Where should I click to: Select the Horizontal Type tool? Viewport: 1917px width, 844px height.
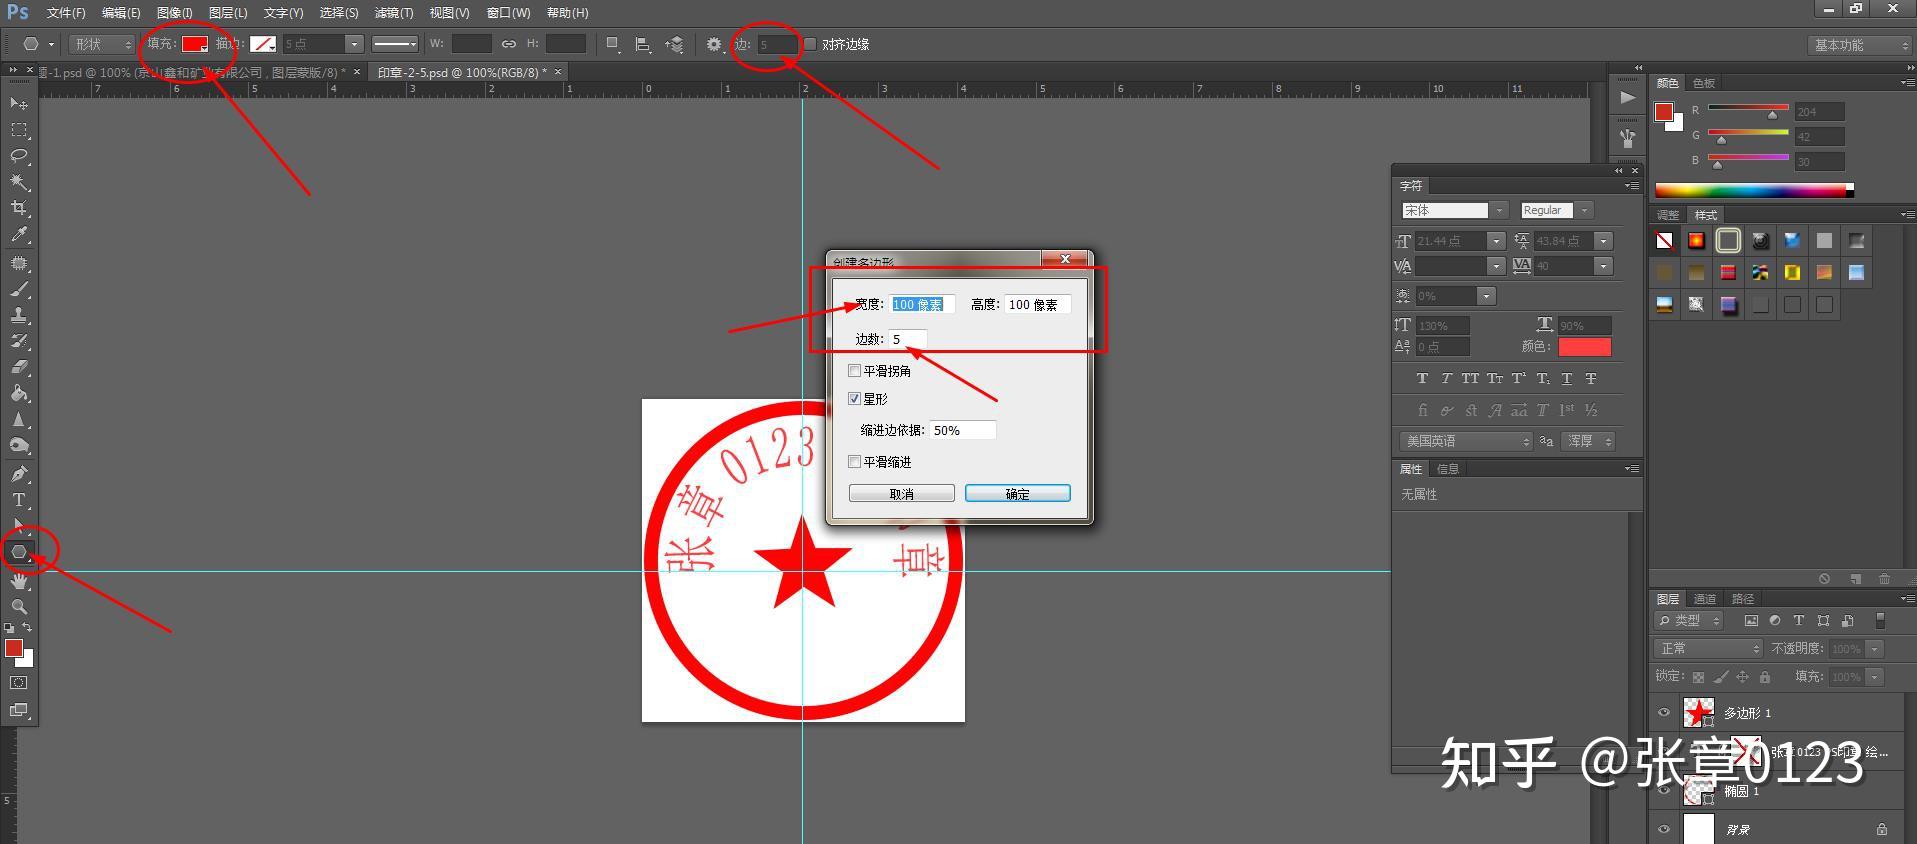click(19, 499)
